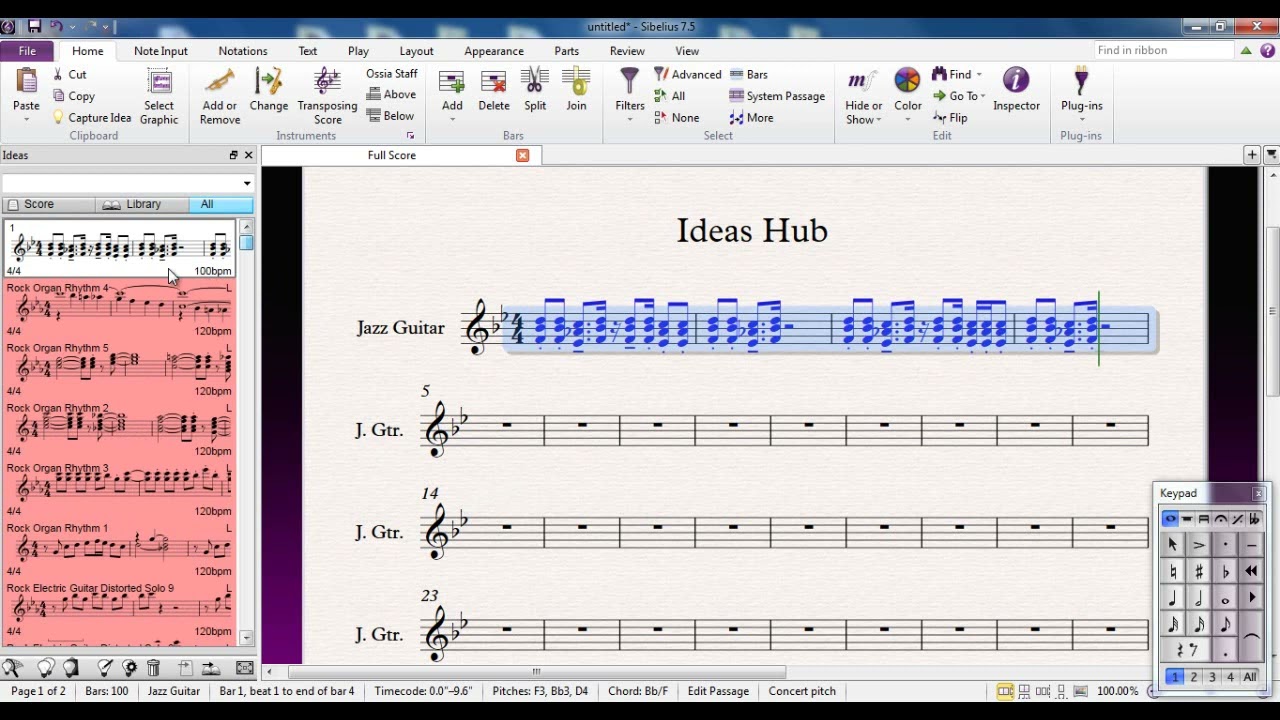Switch to the Review tab
The width and height of the screenshot is (1280, 720).
627,51
